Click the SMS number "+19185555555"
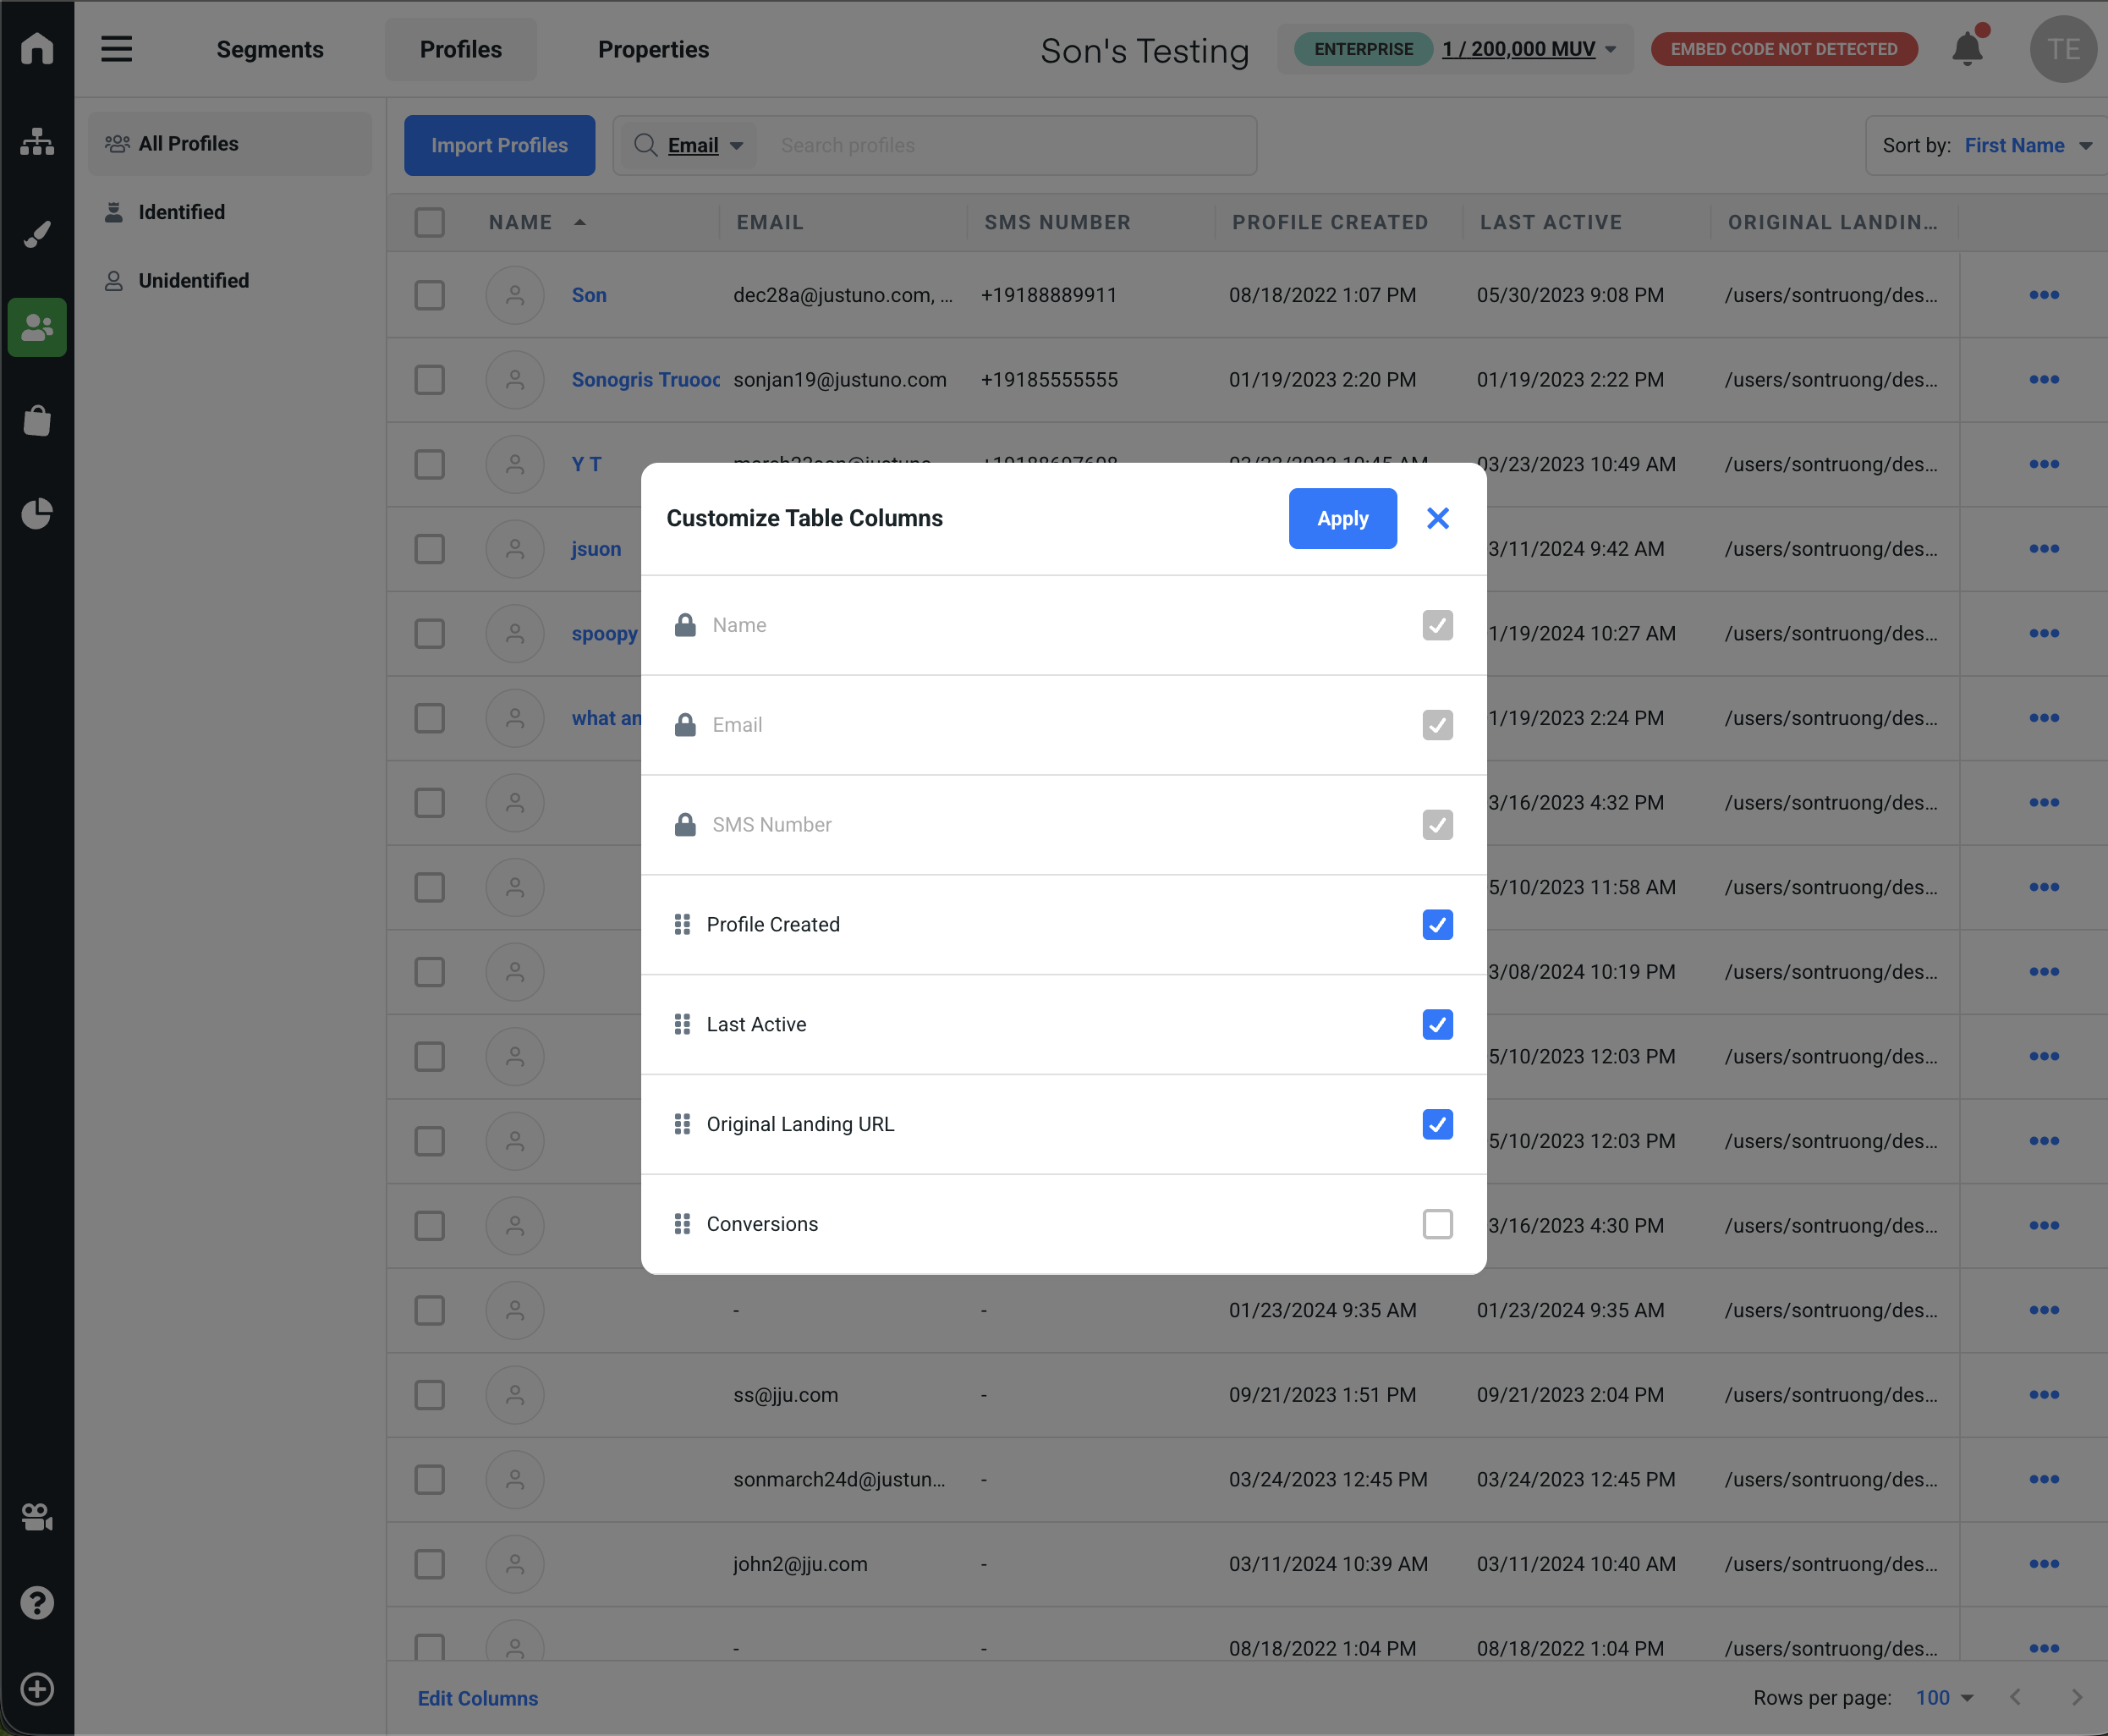The height and width of the screenshot is (1736, 2108). coord(1049,380)
